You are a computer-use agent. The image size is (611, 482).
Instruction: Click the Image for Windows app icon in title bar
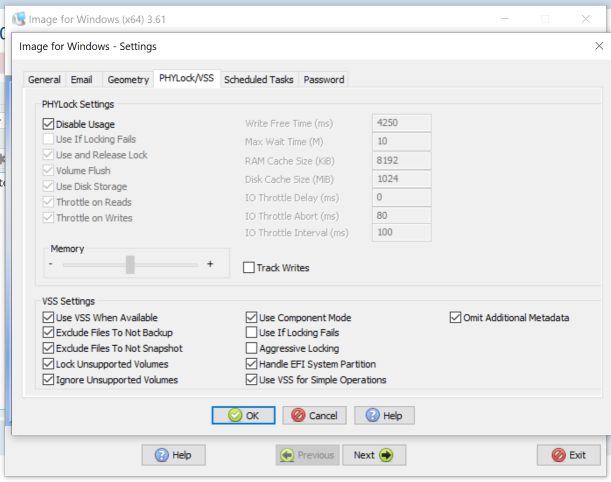[19, 19]
